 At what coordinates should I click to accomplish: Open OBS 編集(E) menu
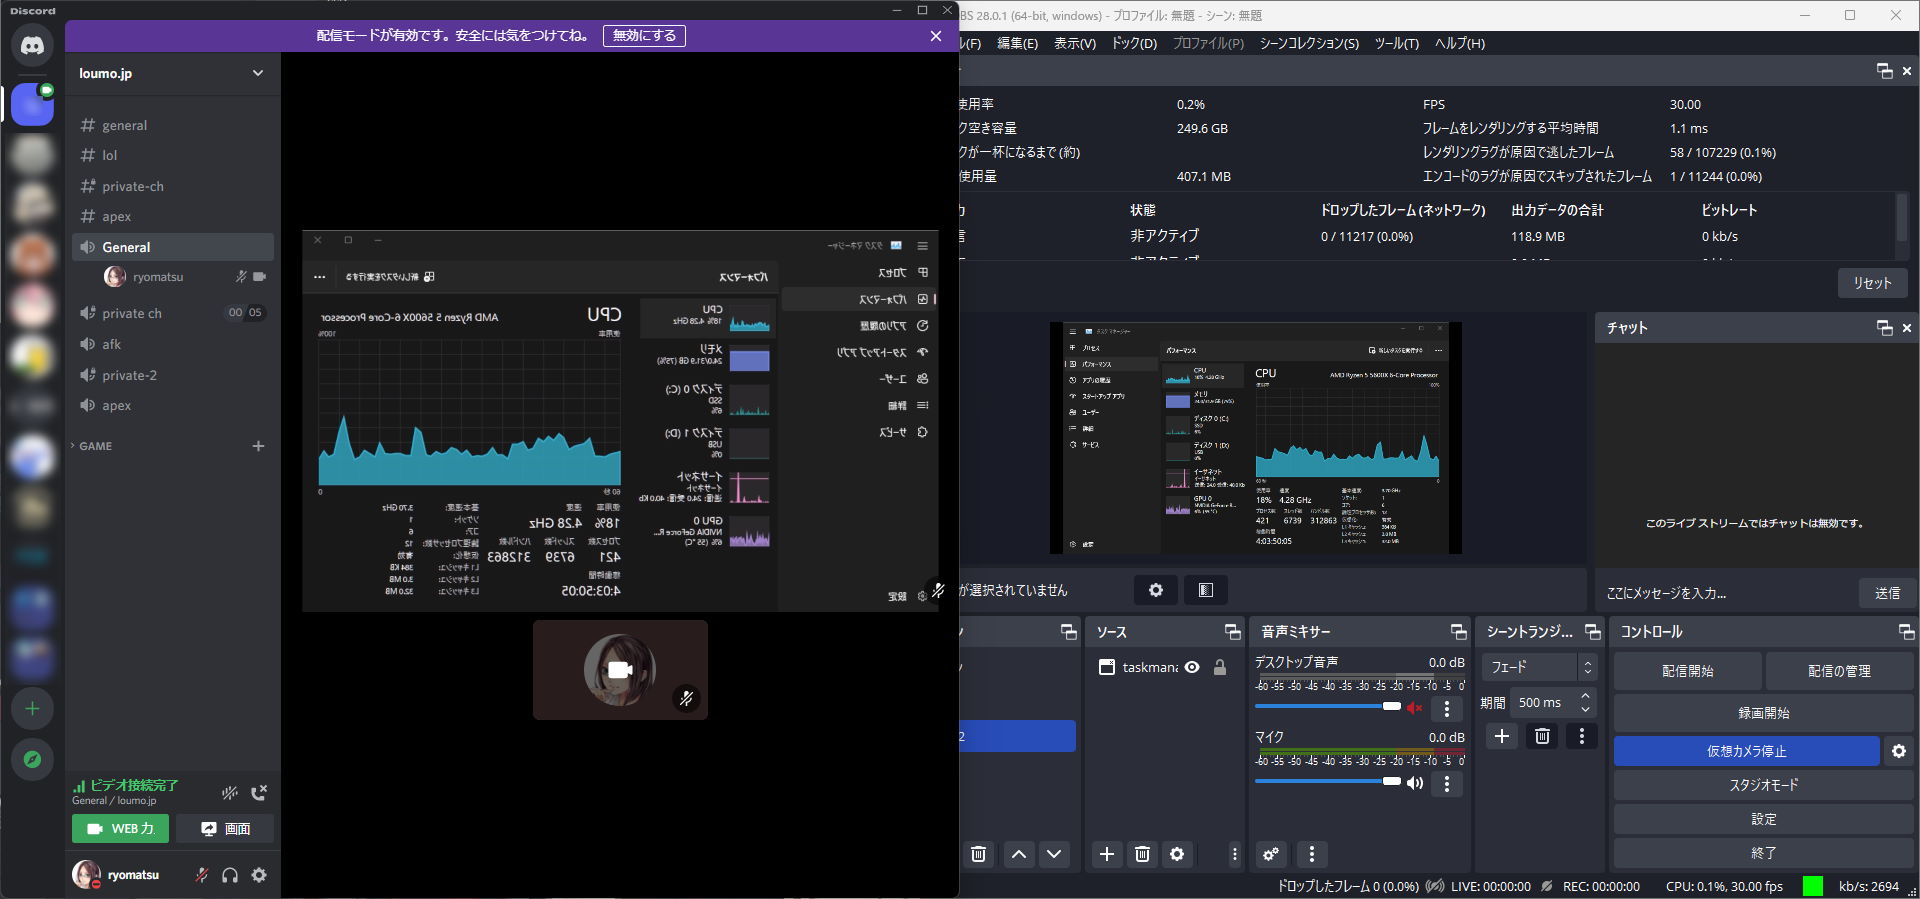coord(1017,43)
